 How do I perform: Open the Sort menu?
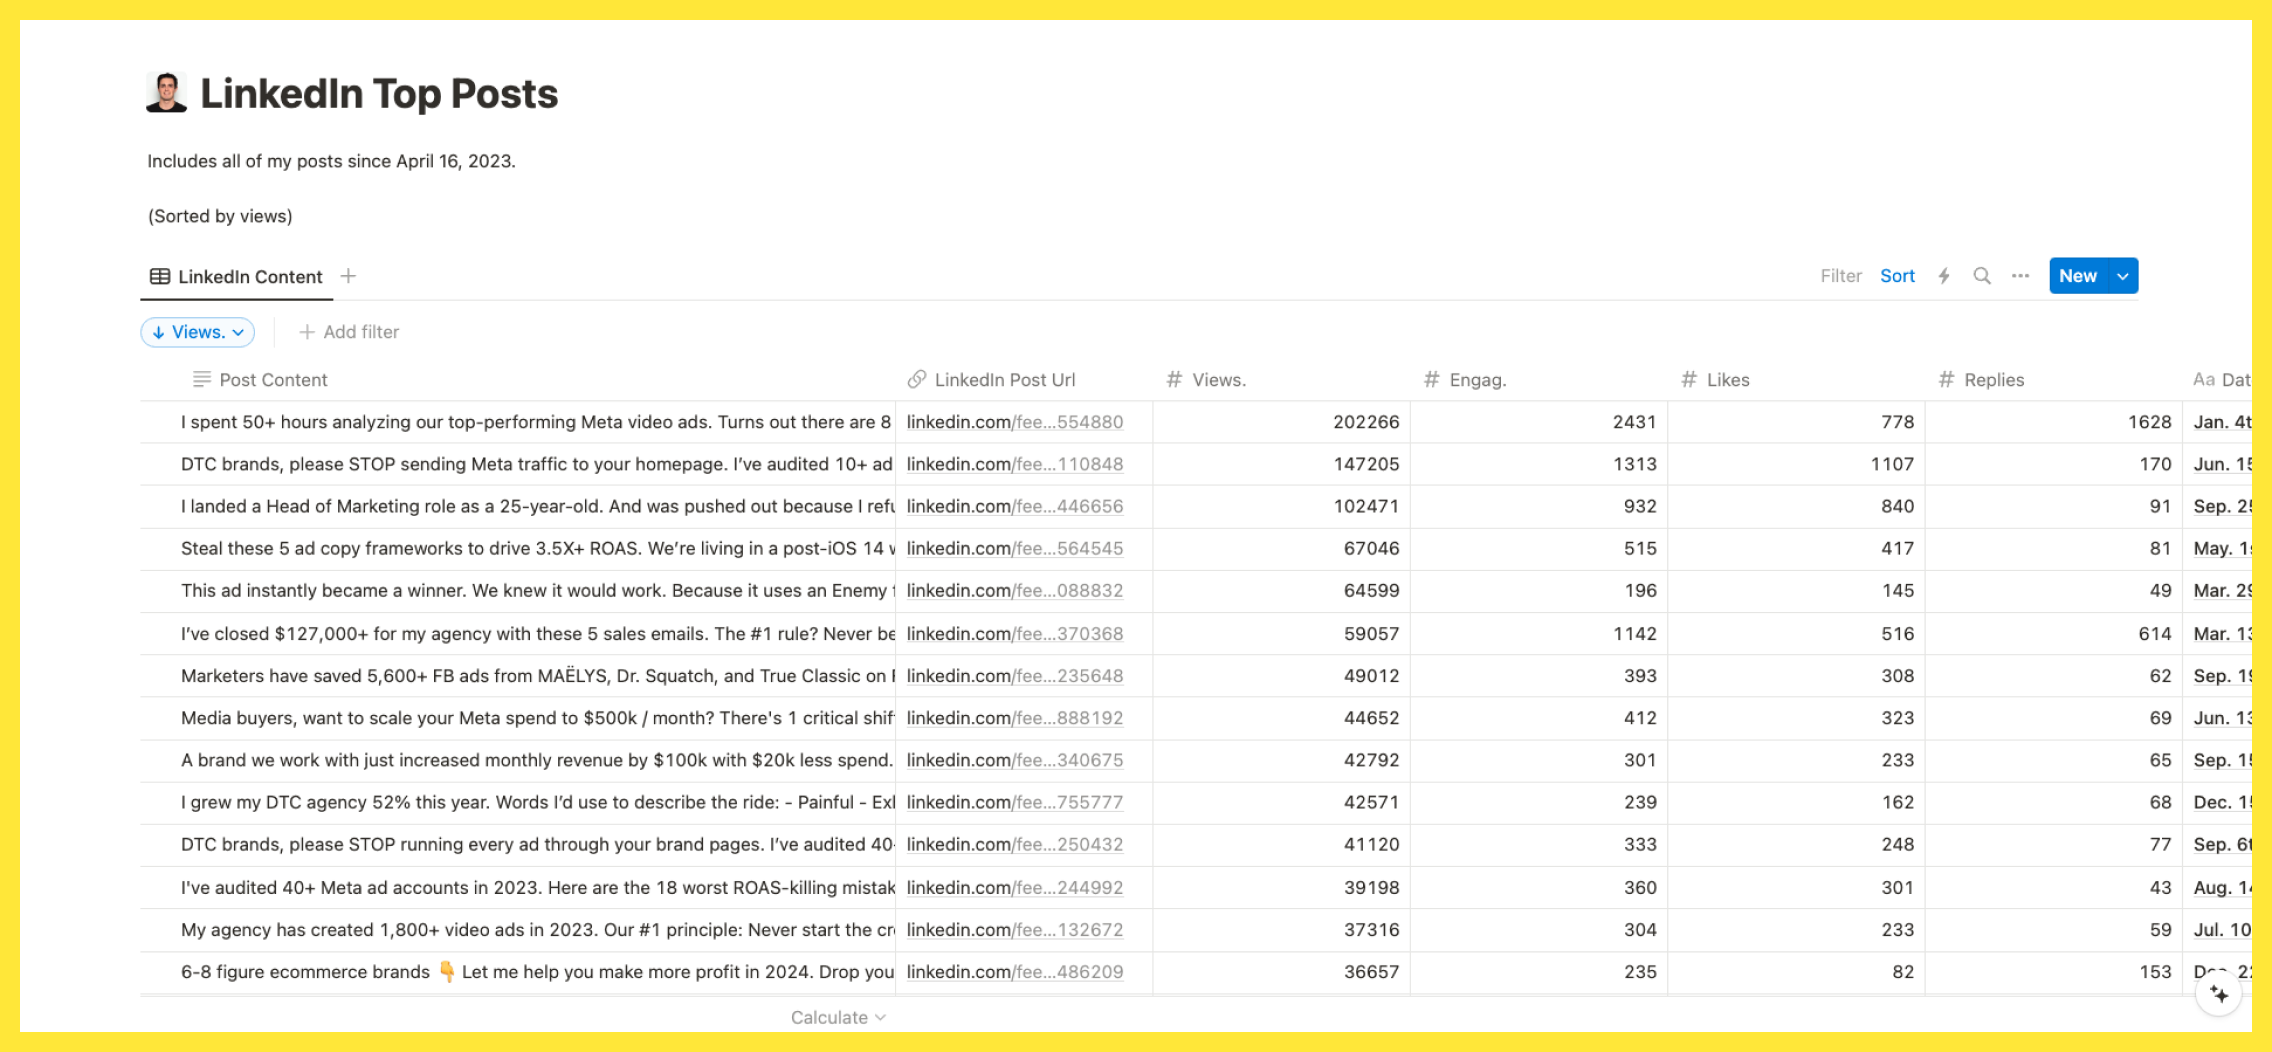click(1897, 276)
